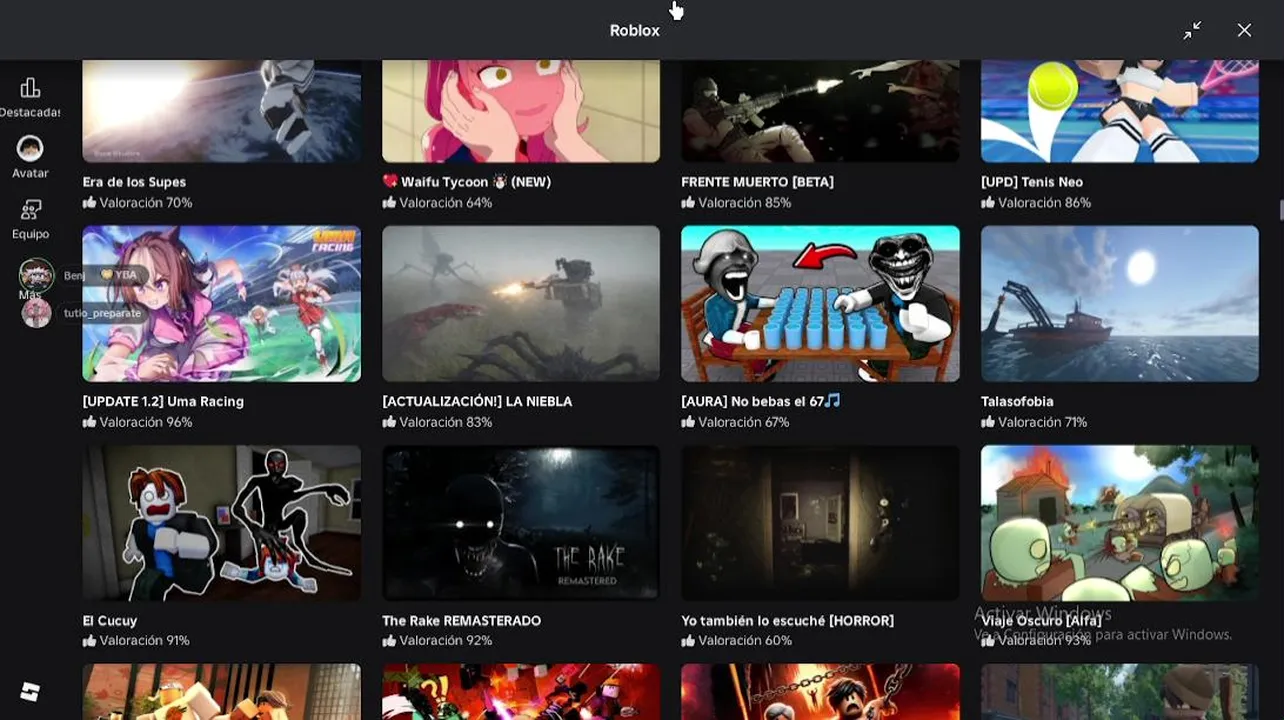Screen dimensions: 1284x720
Task: Click the Avatar sidebar label
Action: pos(30,173)
